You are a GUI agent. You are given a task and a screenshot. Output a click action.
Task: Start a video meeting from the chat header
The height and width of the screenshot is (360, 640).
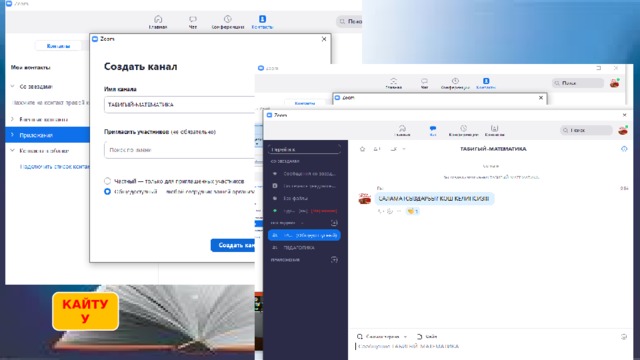[x=393, y=149]
